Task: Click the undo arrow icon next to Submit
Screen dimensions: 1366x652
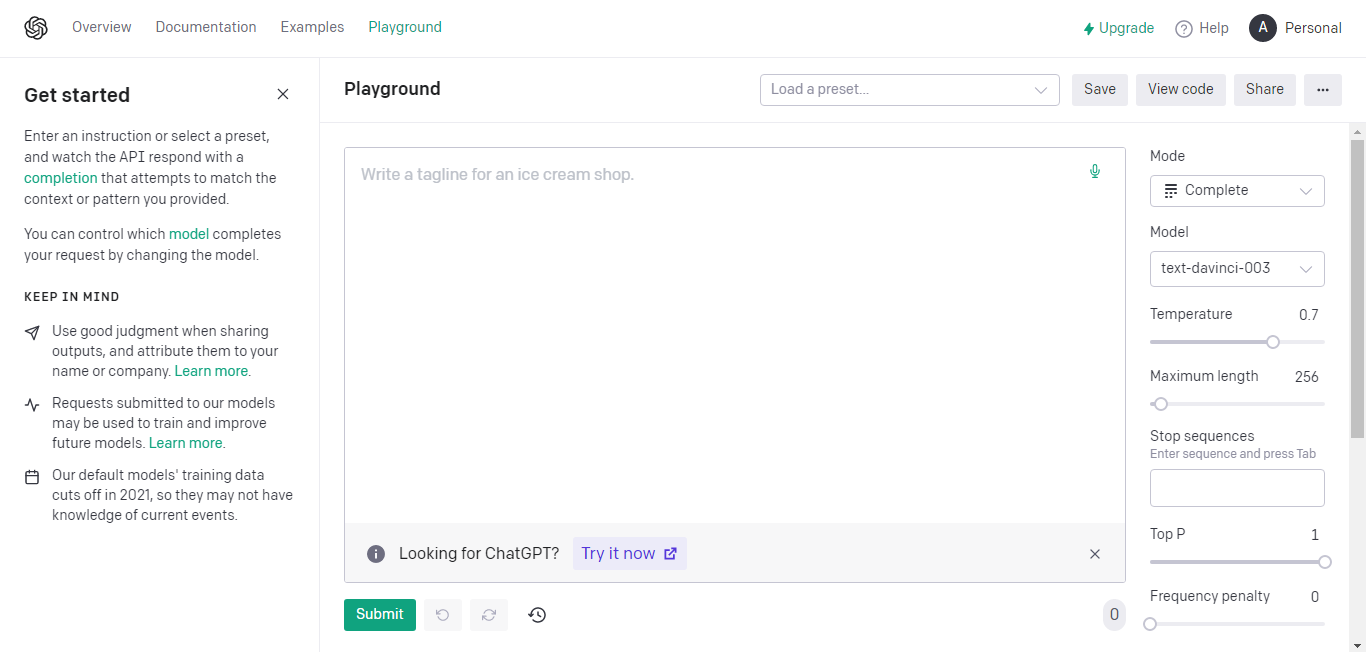Action: 443,615
